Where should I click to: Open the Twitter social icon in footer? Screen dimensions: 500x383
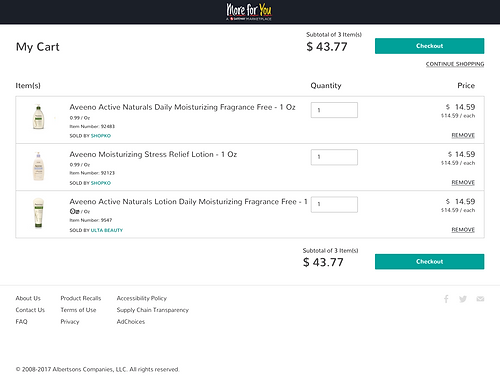tap(463, 299)
